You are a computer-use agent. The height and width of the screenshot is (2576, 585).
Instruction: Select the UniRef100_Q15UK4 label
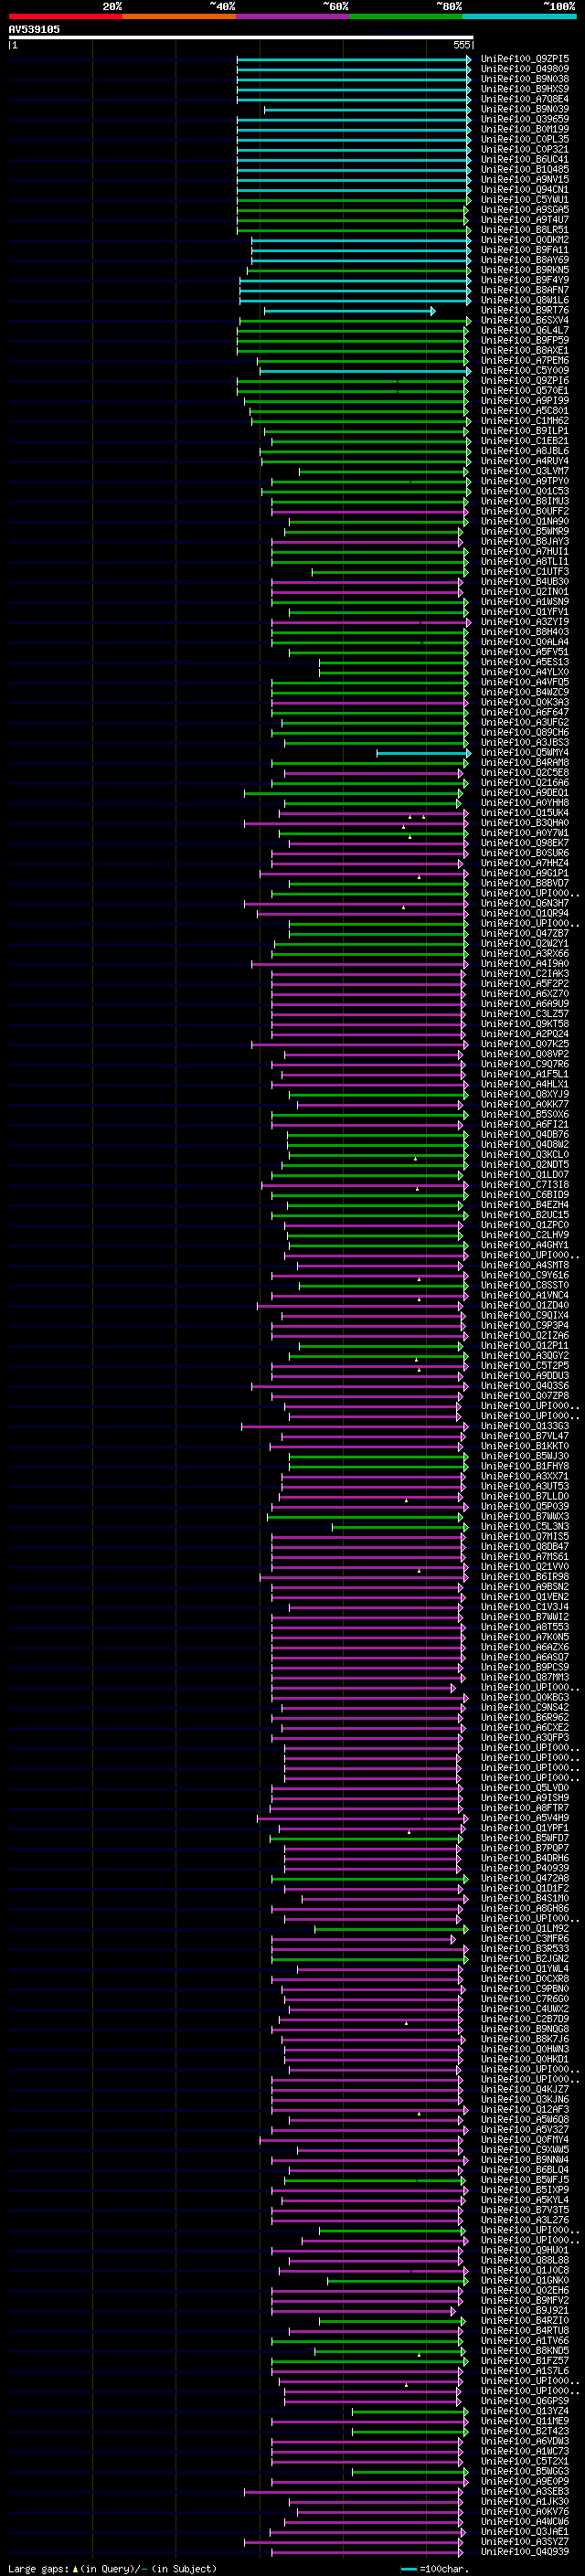(x=524, y=812)
